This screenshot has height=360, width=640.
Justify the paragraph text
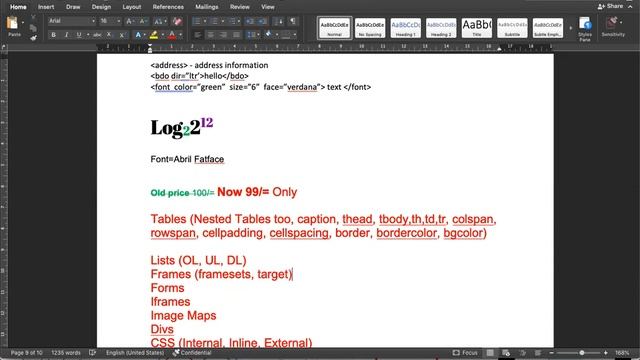click(236, 35)
